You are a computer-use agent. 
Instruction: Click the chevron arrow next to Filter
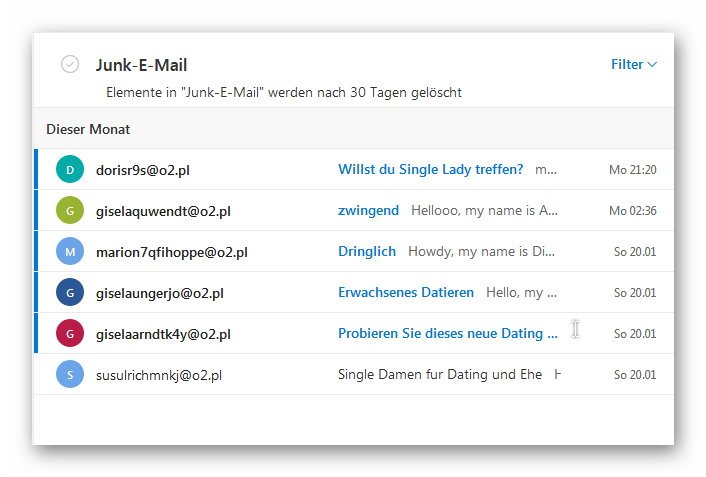coord(652,65)
